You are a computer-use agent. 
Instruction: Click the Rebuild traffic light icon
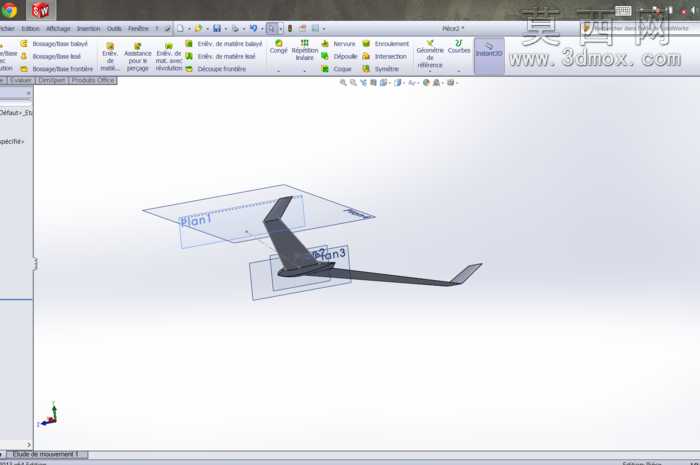pos(290,29)
